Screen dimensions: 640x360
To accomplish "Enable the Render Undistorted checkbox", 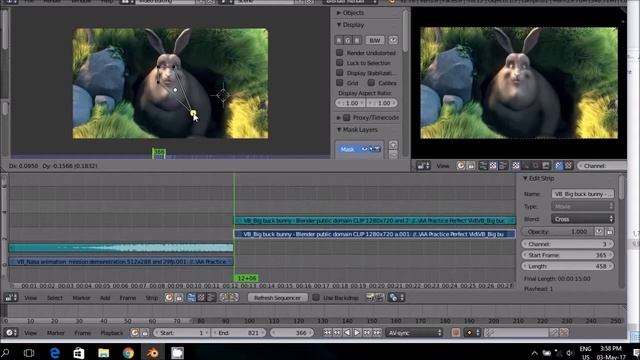I will pyautogui.click(x=340, y=53).
